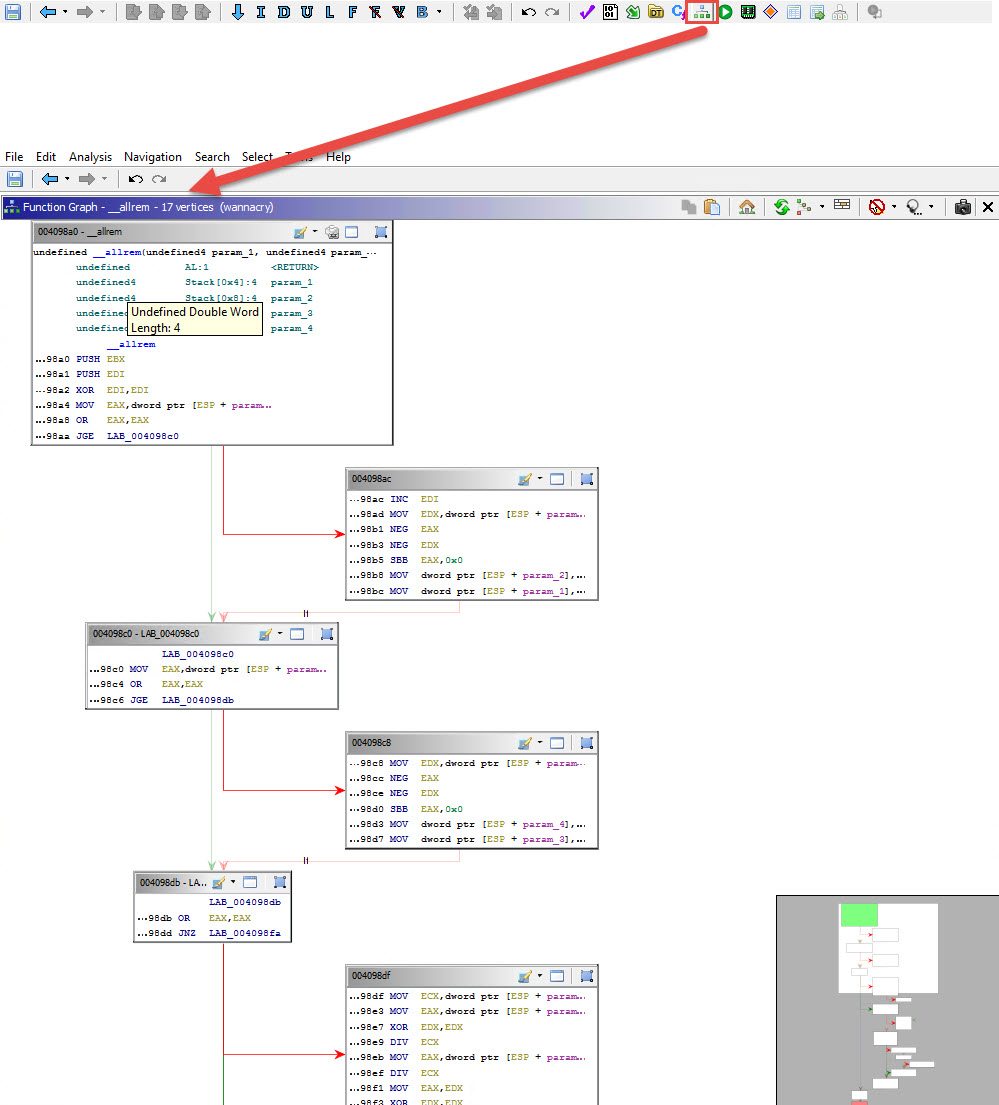The image size is (999, 1105).
Task: Open back-history dropdown in the lower toolbar
Action: 67,179
